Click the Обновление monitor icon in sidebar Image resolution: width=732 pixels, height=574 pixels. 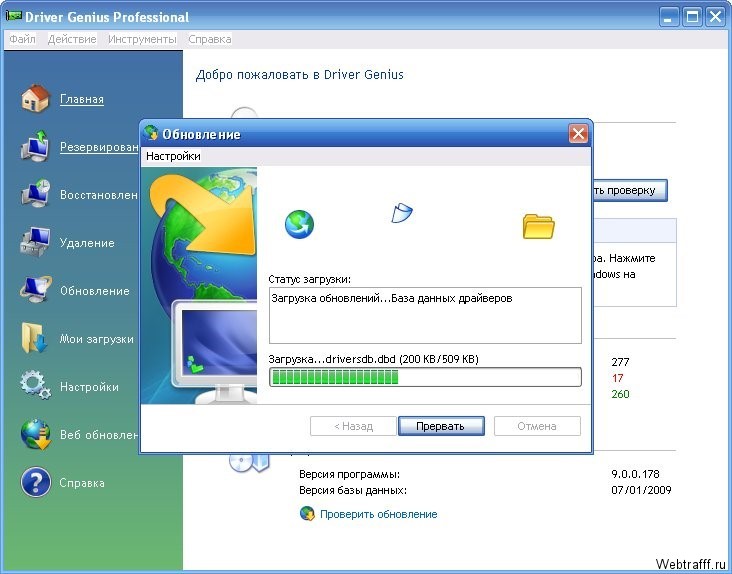(x=35, y=290)
